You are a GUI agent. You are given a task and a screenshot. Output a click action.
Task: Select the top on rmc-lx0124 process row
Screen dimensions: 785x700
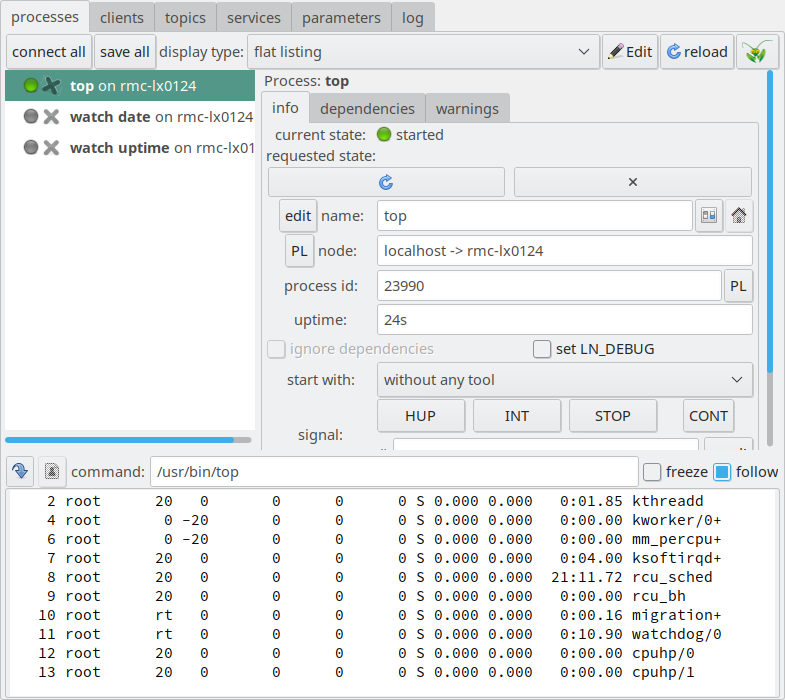tap(130, 86)
